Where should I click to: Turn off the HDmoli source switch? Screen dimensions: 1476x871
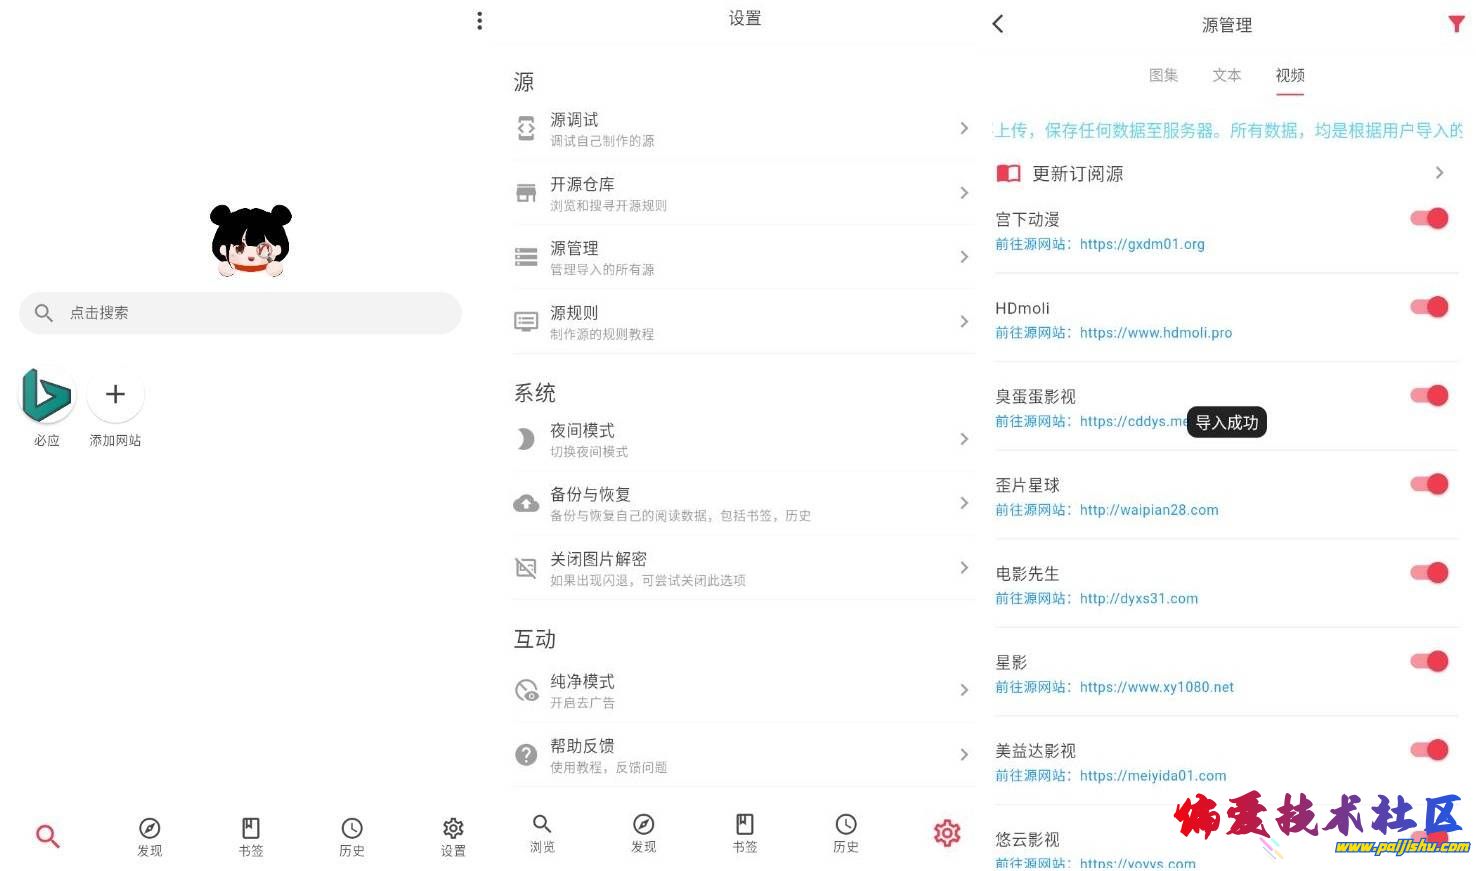click(1430, 307)
